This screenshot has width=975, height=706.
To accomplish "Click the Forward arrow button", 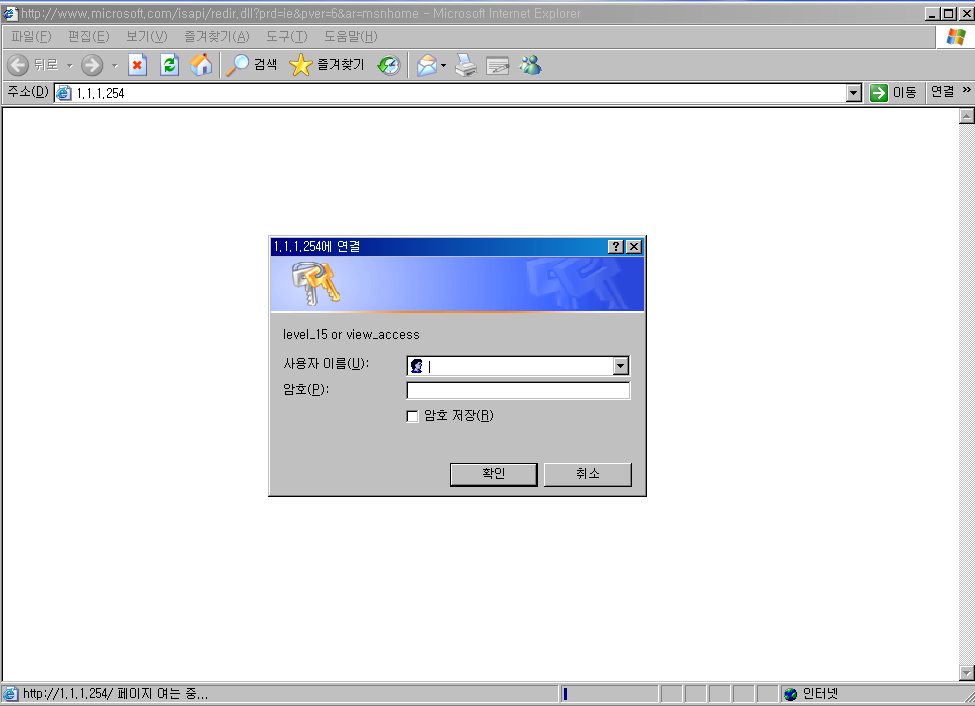I will (92, 65).
